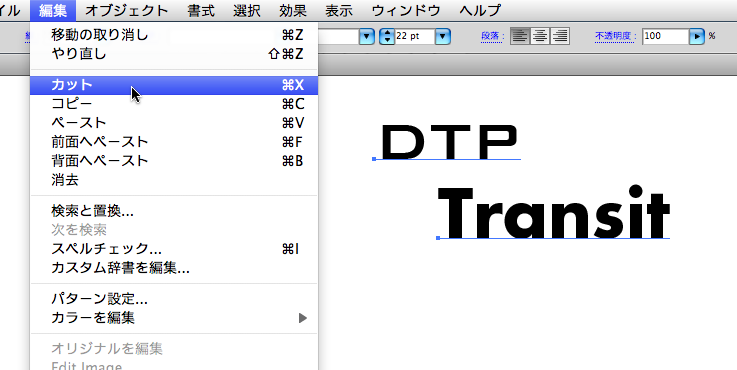Expand the opacity slider arrow button

(697, 36)
